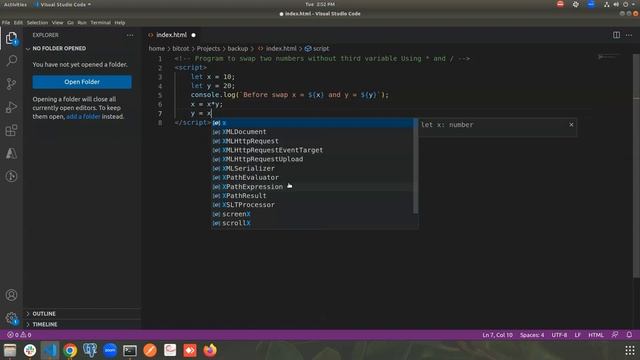
Task: Open the Run and Debug view
Action: coord(11,107)
